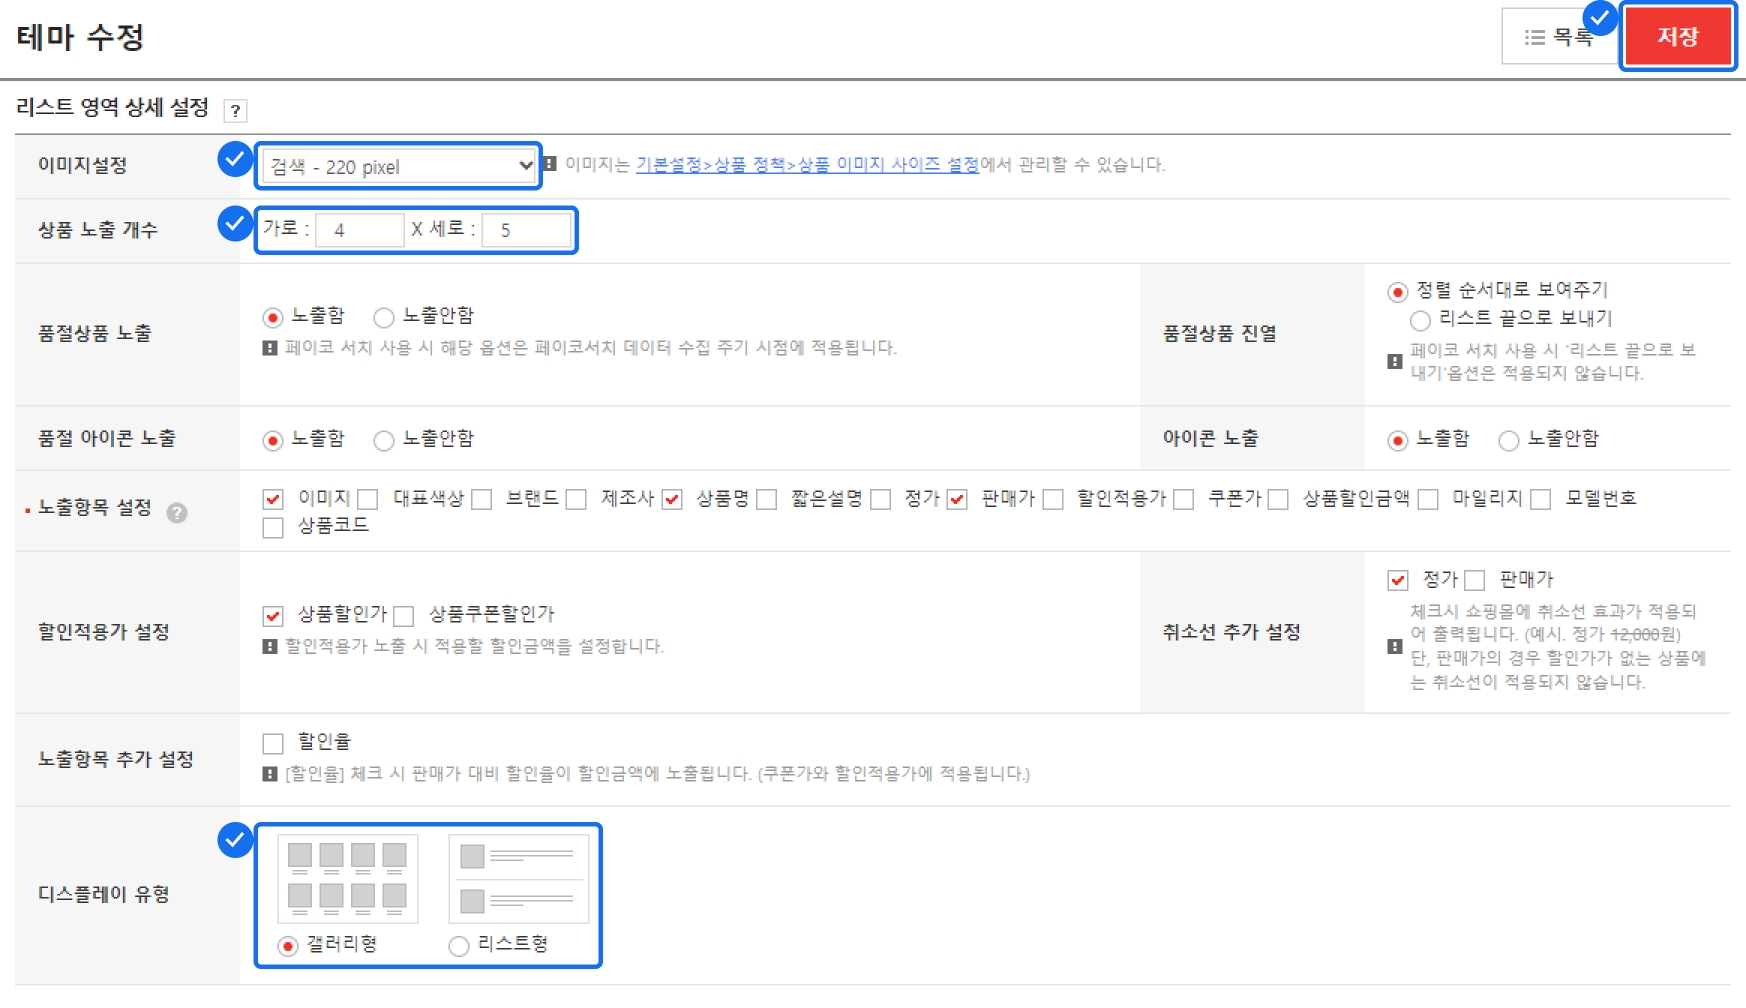Click the help icon beside 리스트 영역 상세 설정

click(235, 110)
